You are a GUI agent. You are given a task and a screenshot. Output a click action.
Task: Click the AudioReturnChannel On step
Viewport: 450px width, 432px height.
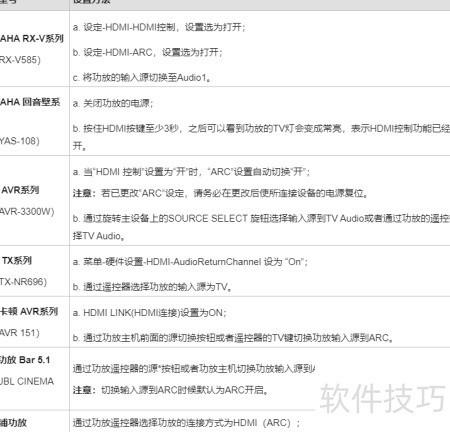coord(190,262)
